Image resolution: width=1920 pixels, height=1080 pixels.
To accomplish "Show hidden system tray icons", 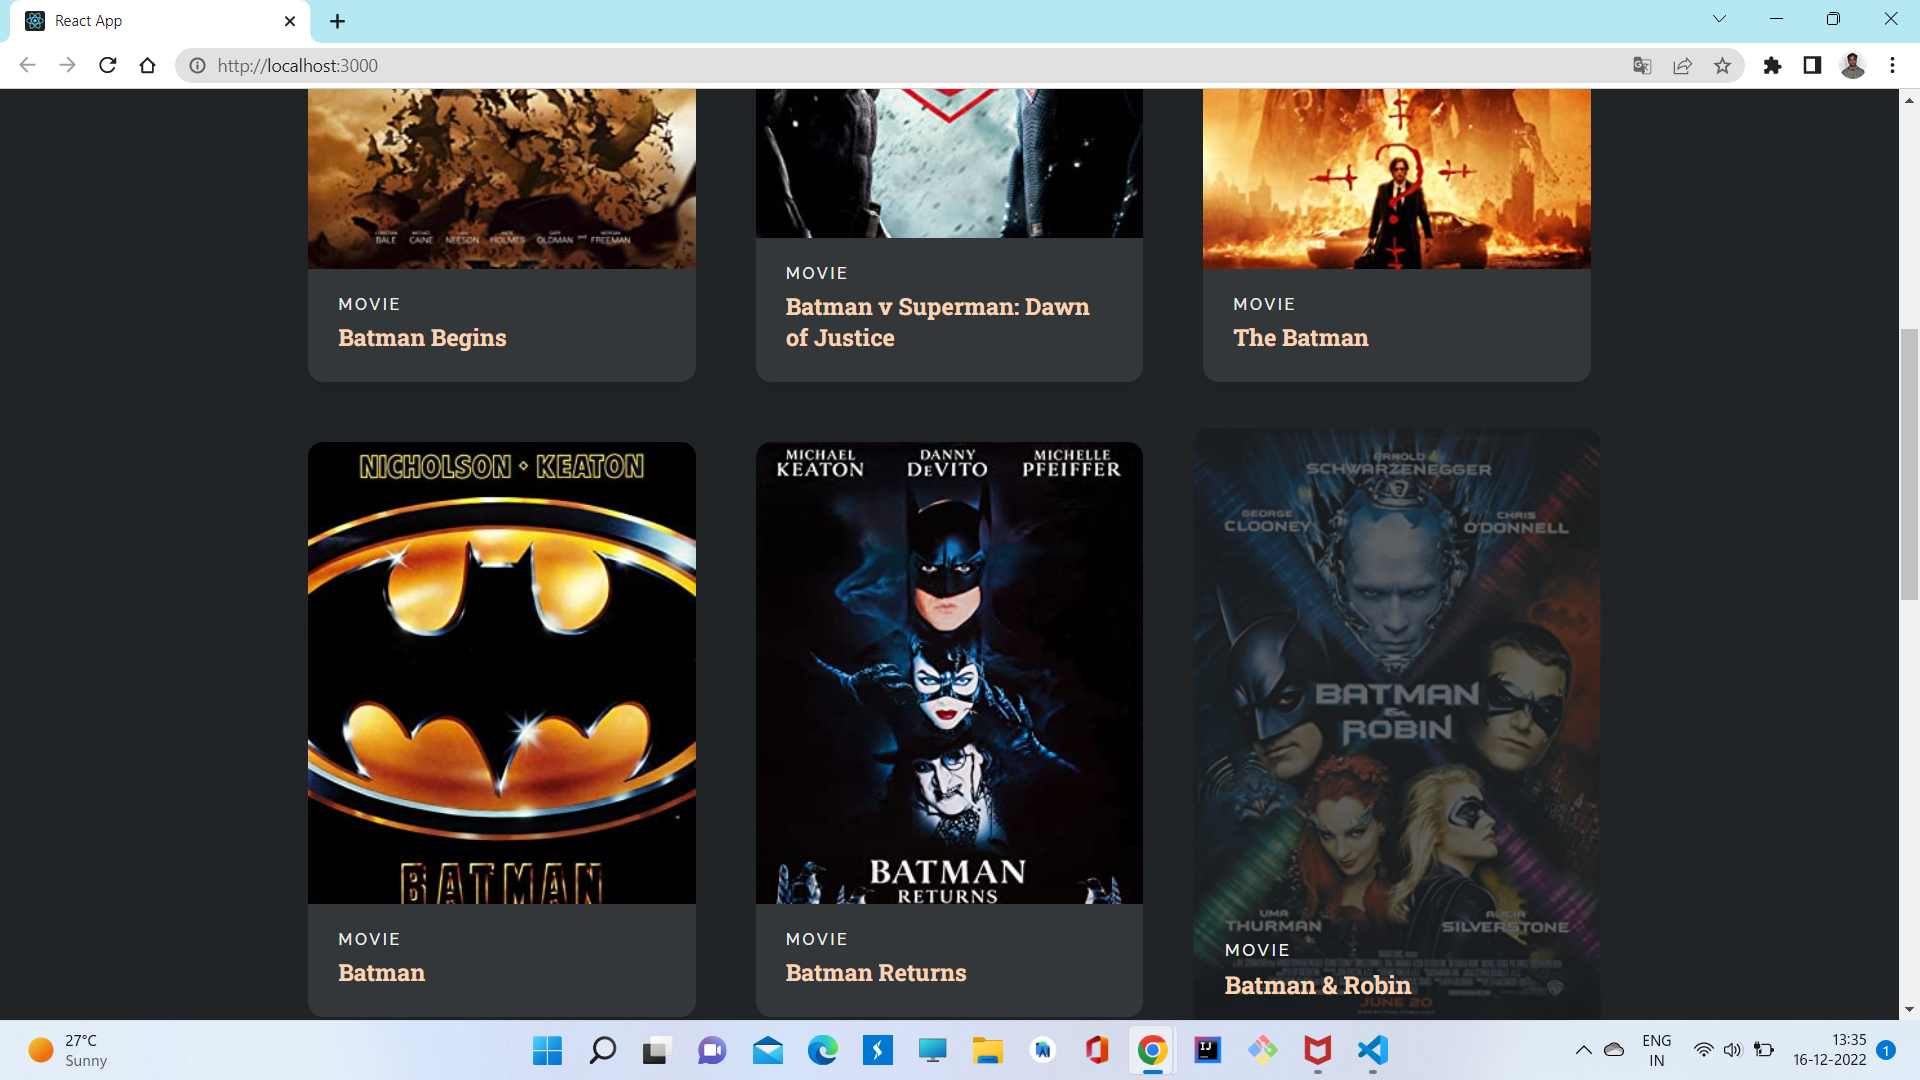I will pyautogui.click(x=1583, y=1050).
